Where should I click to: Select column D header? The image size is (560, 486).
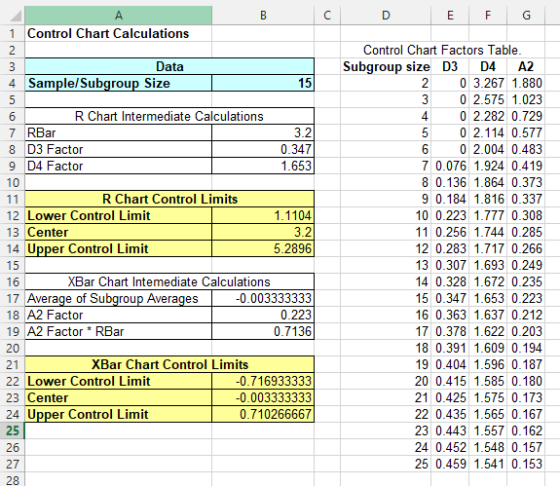coord(386,15)
